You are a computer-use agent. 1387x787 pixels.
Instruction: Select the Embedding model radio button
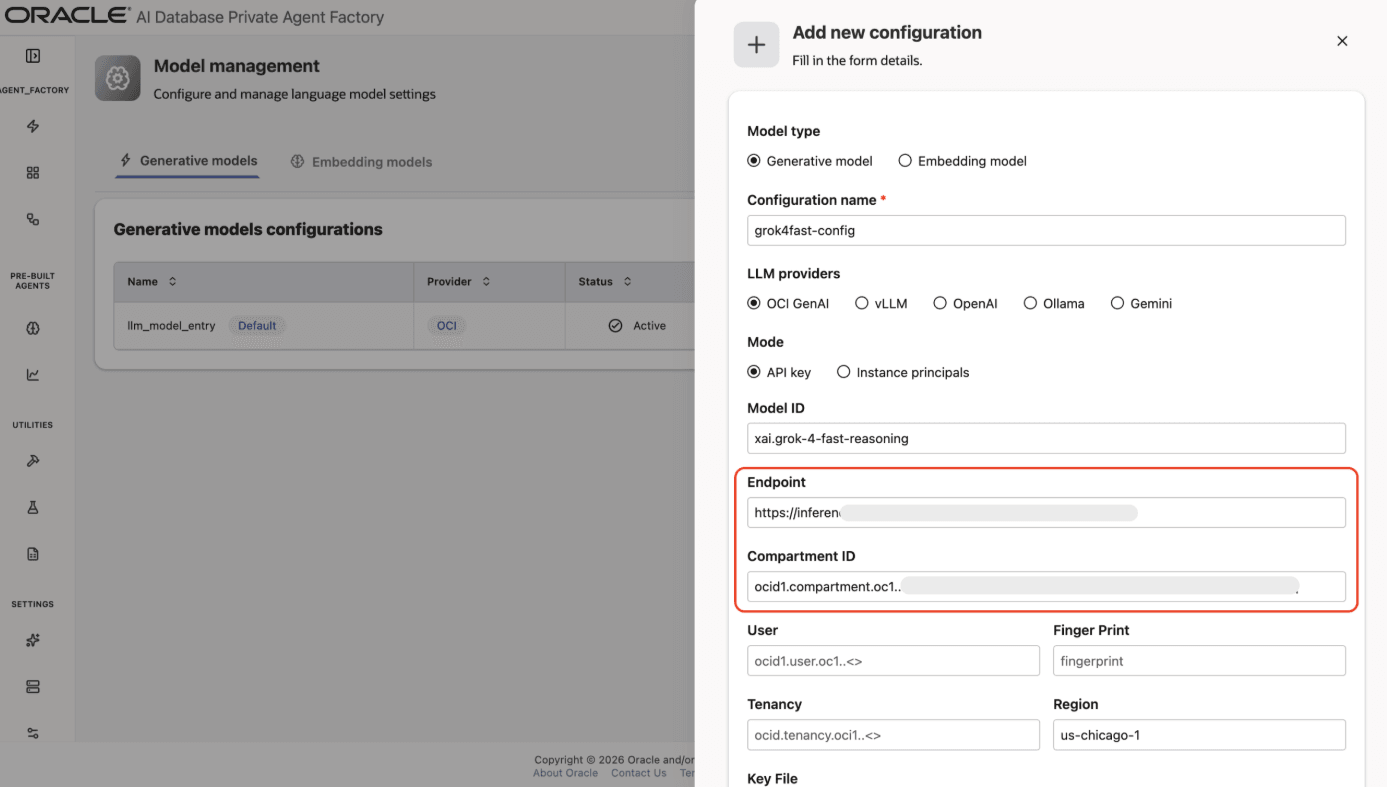pos(905,160)
